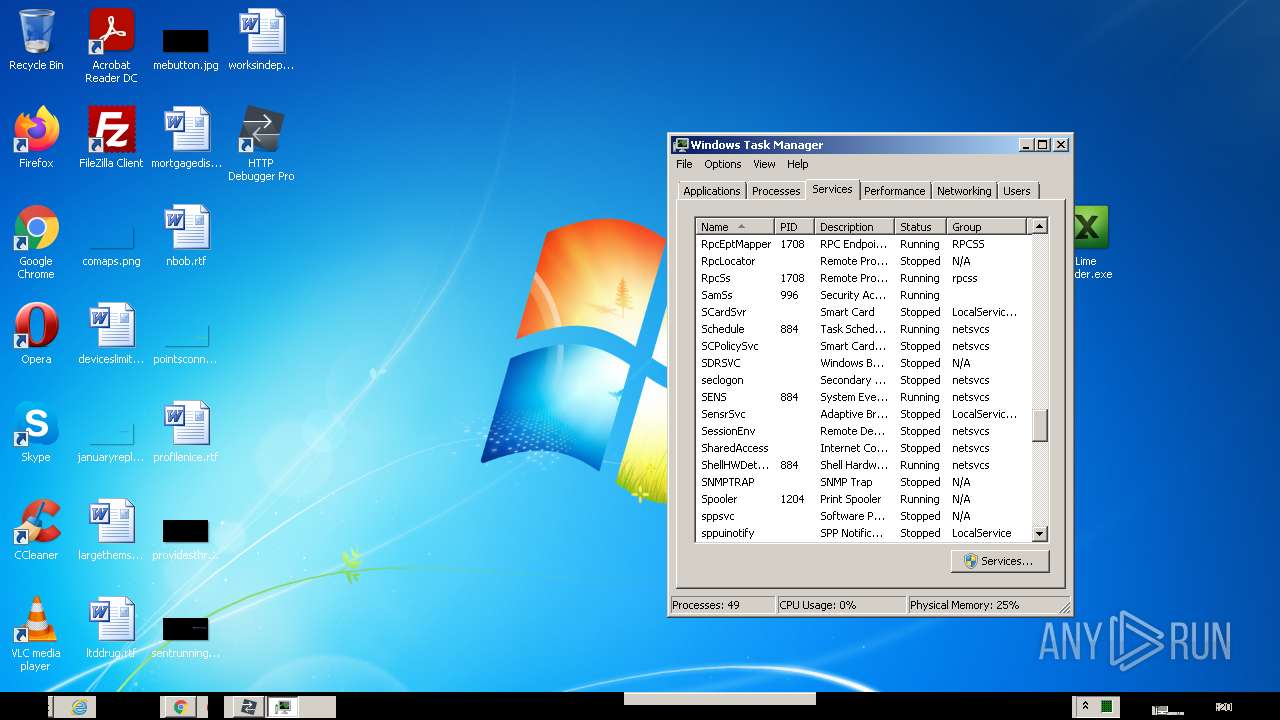Screen dimensions: 1280x720
Task: Switch to the Processes tab
Action: [x=776, y=191]
